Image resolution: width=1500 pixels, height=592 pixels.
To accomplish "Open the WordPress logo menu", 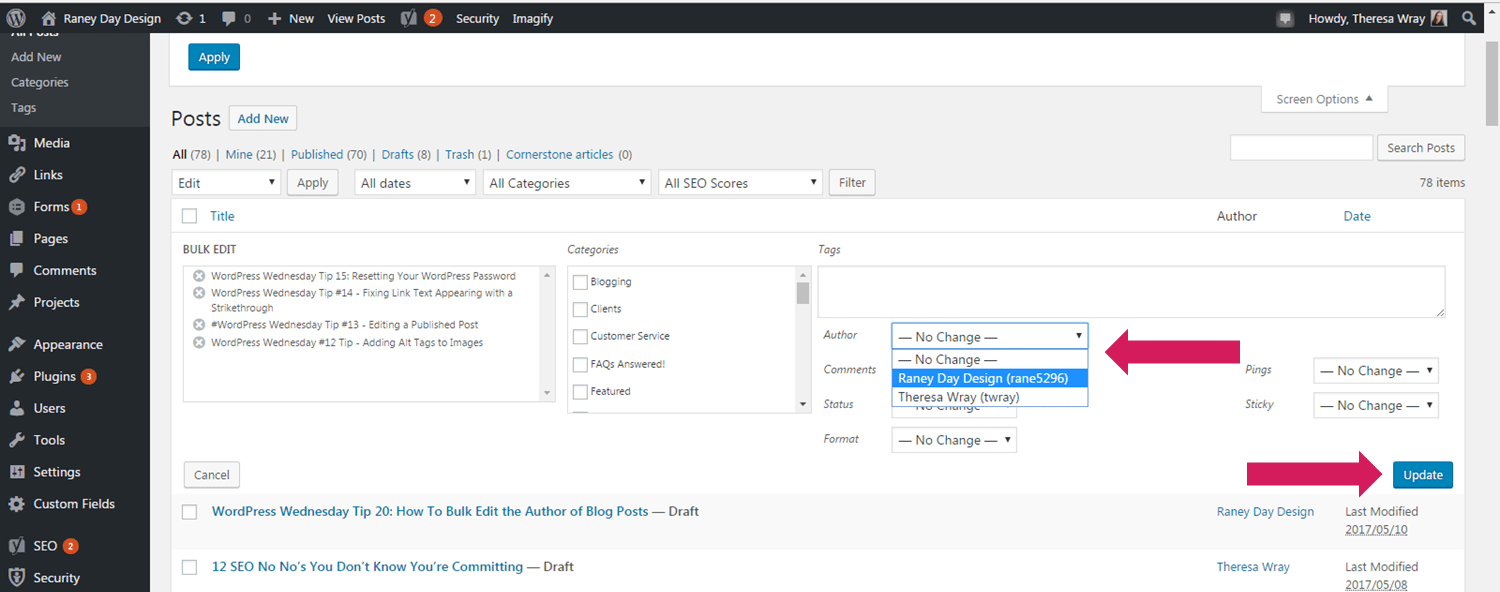I will (x=17, y=18).
